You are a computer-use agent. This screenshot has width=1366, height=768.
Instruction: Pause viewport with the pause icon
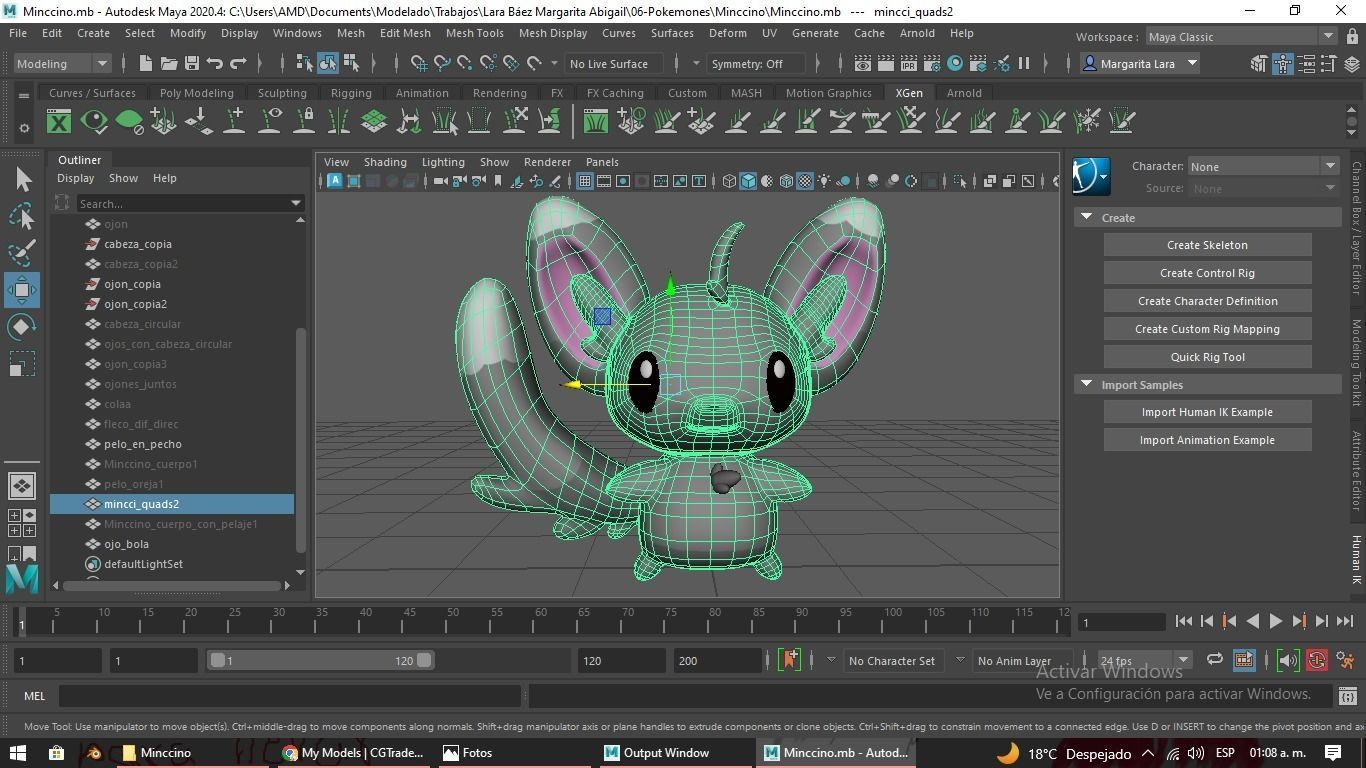coord(1024,63)
